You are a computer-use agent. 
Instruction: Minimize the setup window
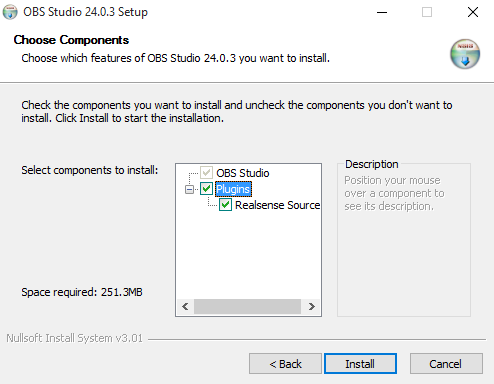pos(382,12)
